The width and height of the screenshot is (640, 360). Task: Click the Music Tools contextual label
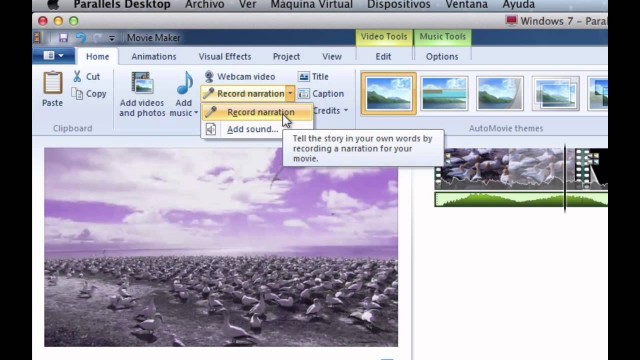tap(442, 37)
